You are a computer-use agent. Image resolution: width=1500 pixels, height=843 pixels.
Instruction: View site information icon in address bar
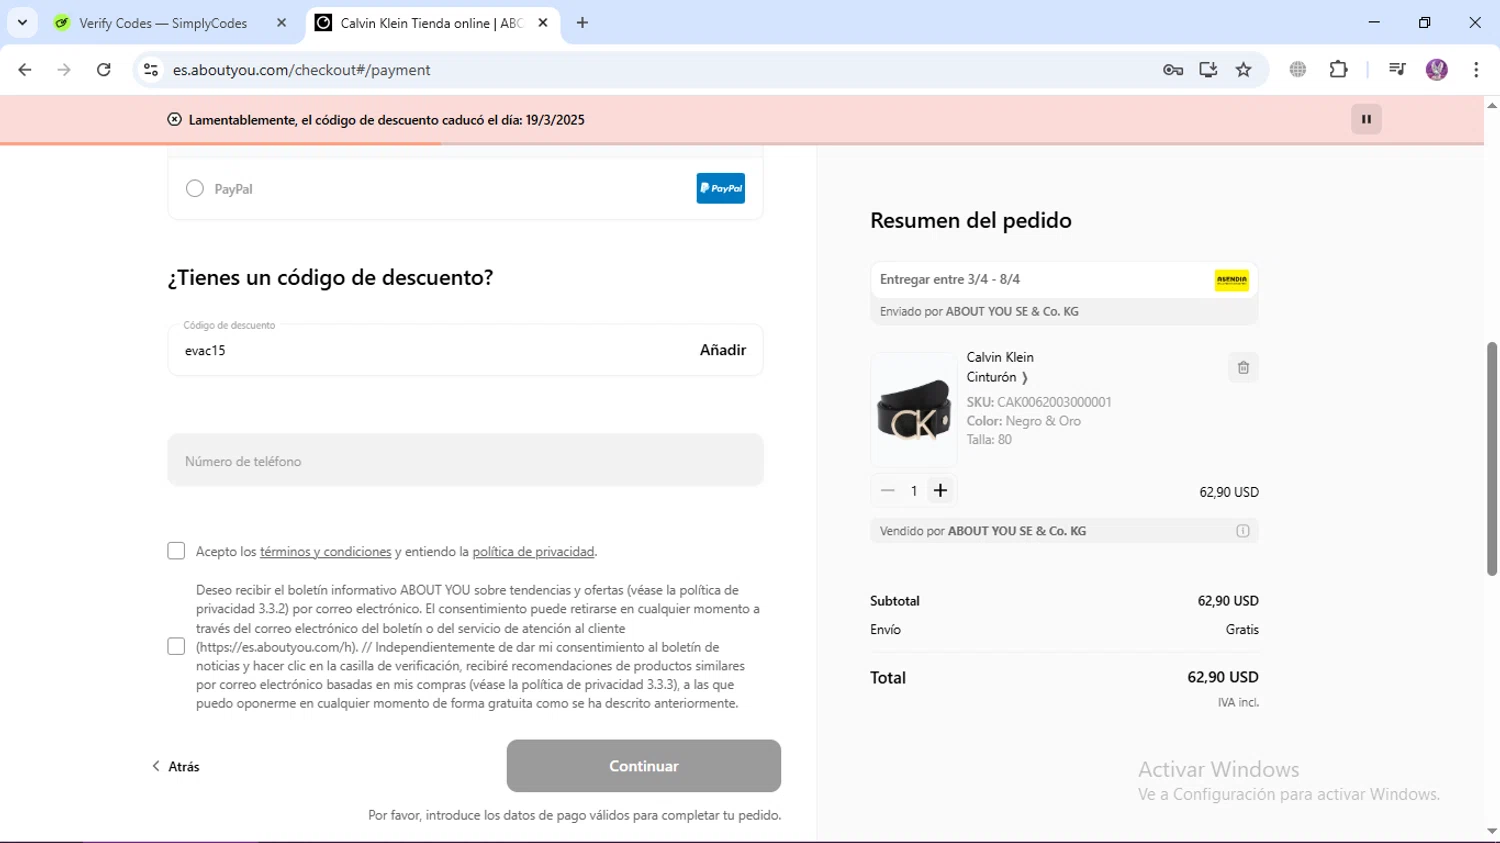[x=151, y=70]
